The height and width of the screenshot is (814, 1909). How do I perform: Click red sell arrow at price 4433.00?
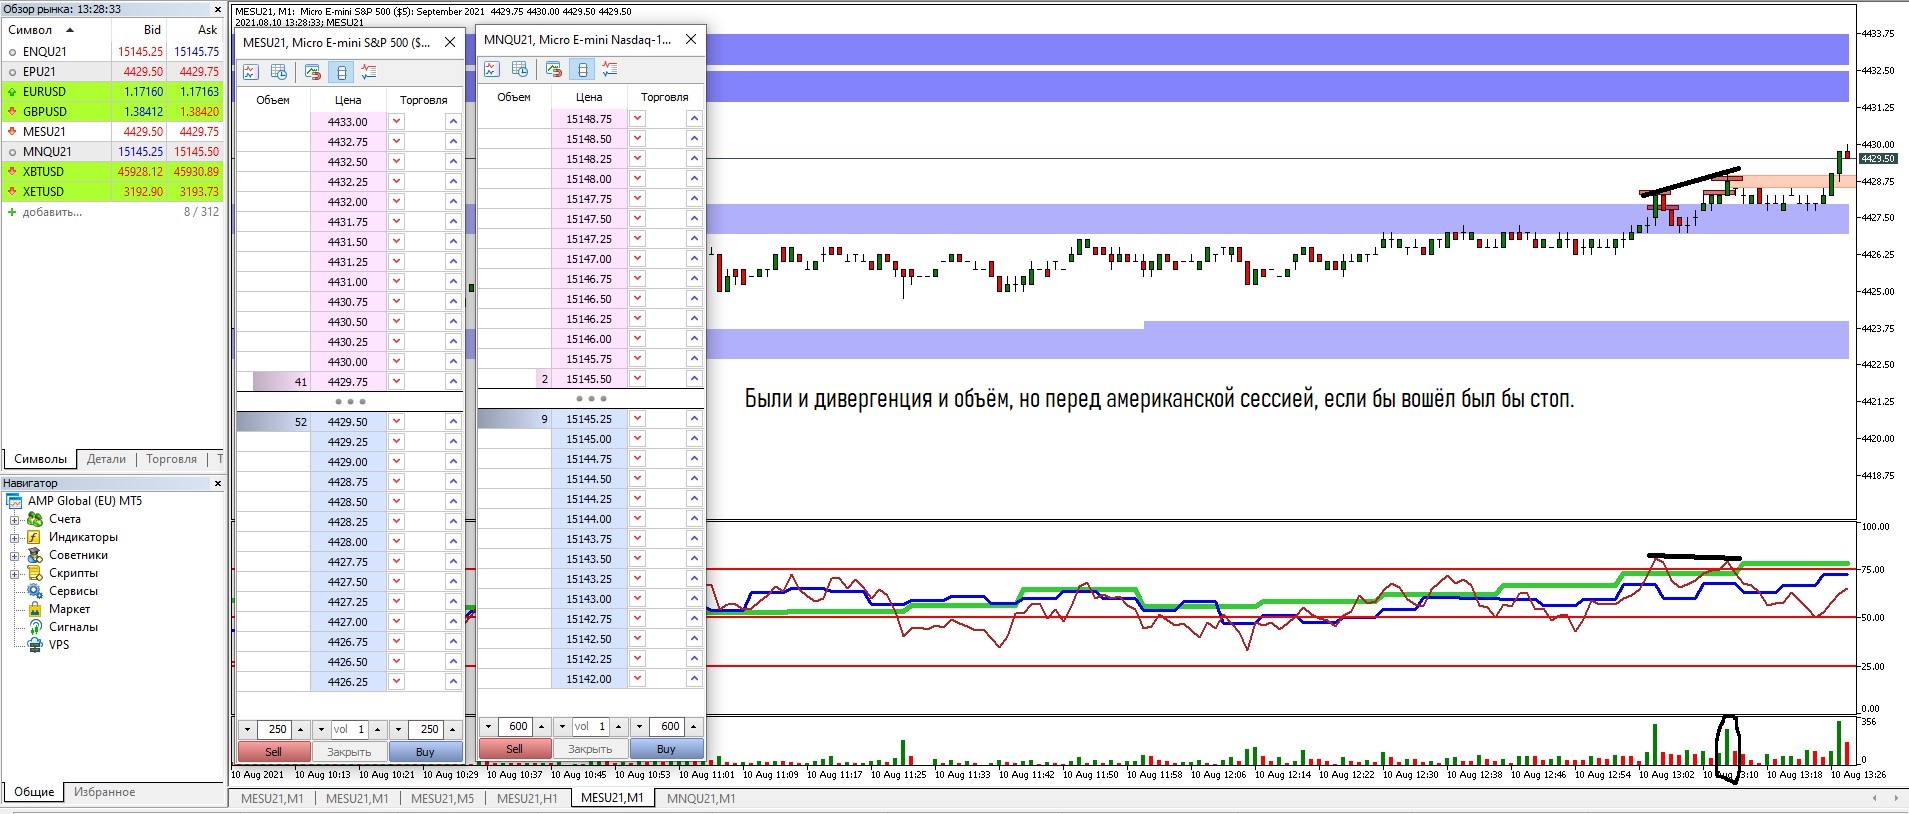[x=397, y=121]
